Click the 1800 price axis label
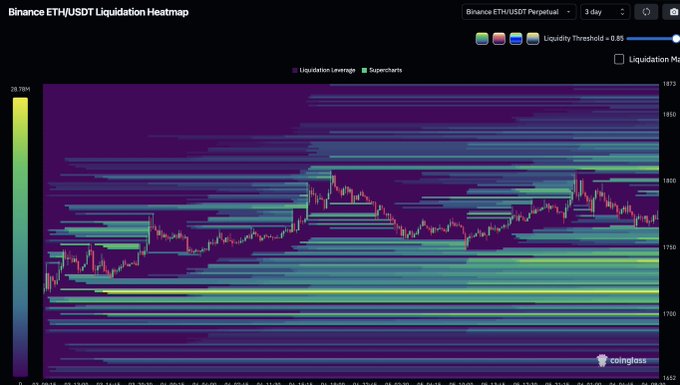This screenshot has width=680, height=385. click(669, 181)
